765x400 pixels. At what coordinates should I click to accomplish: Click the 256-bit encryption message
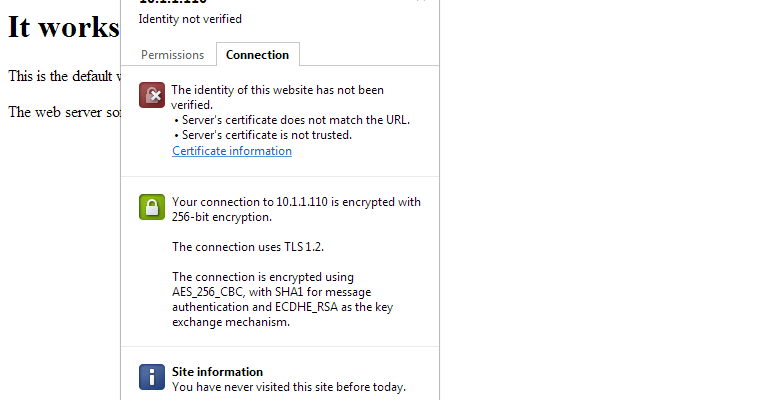tap(296, 209)
